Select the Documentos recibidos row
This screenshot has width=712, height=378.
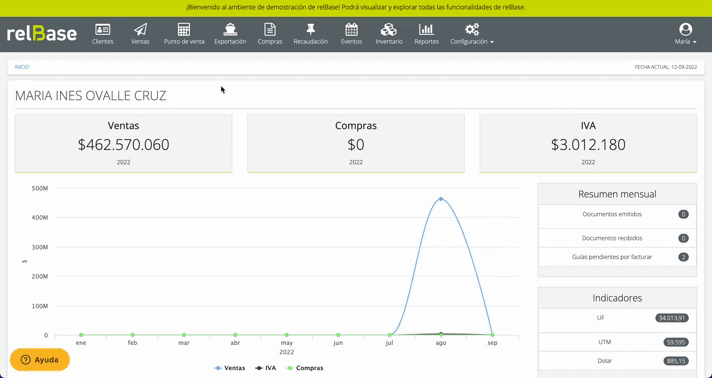(x=617, y=238)
